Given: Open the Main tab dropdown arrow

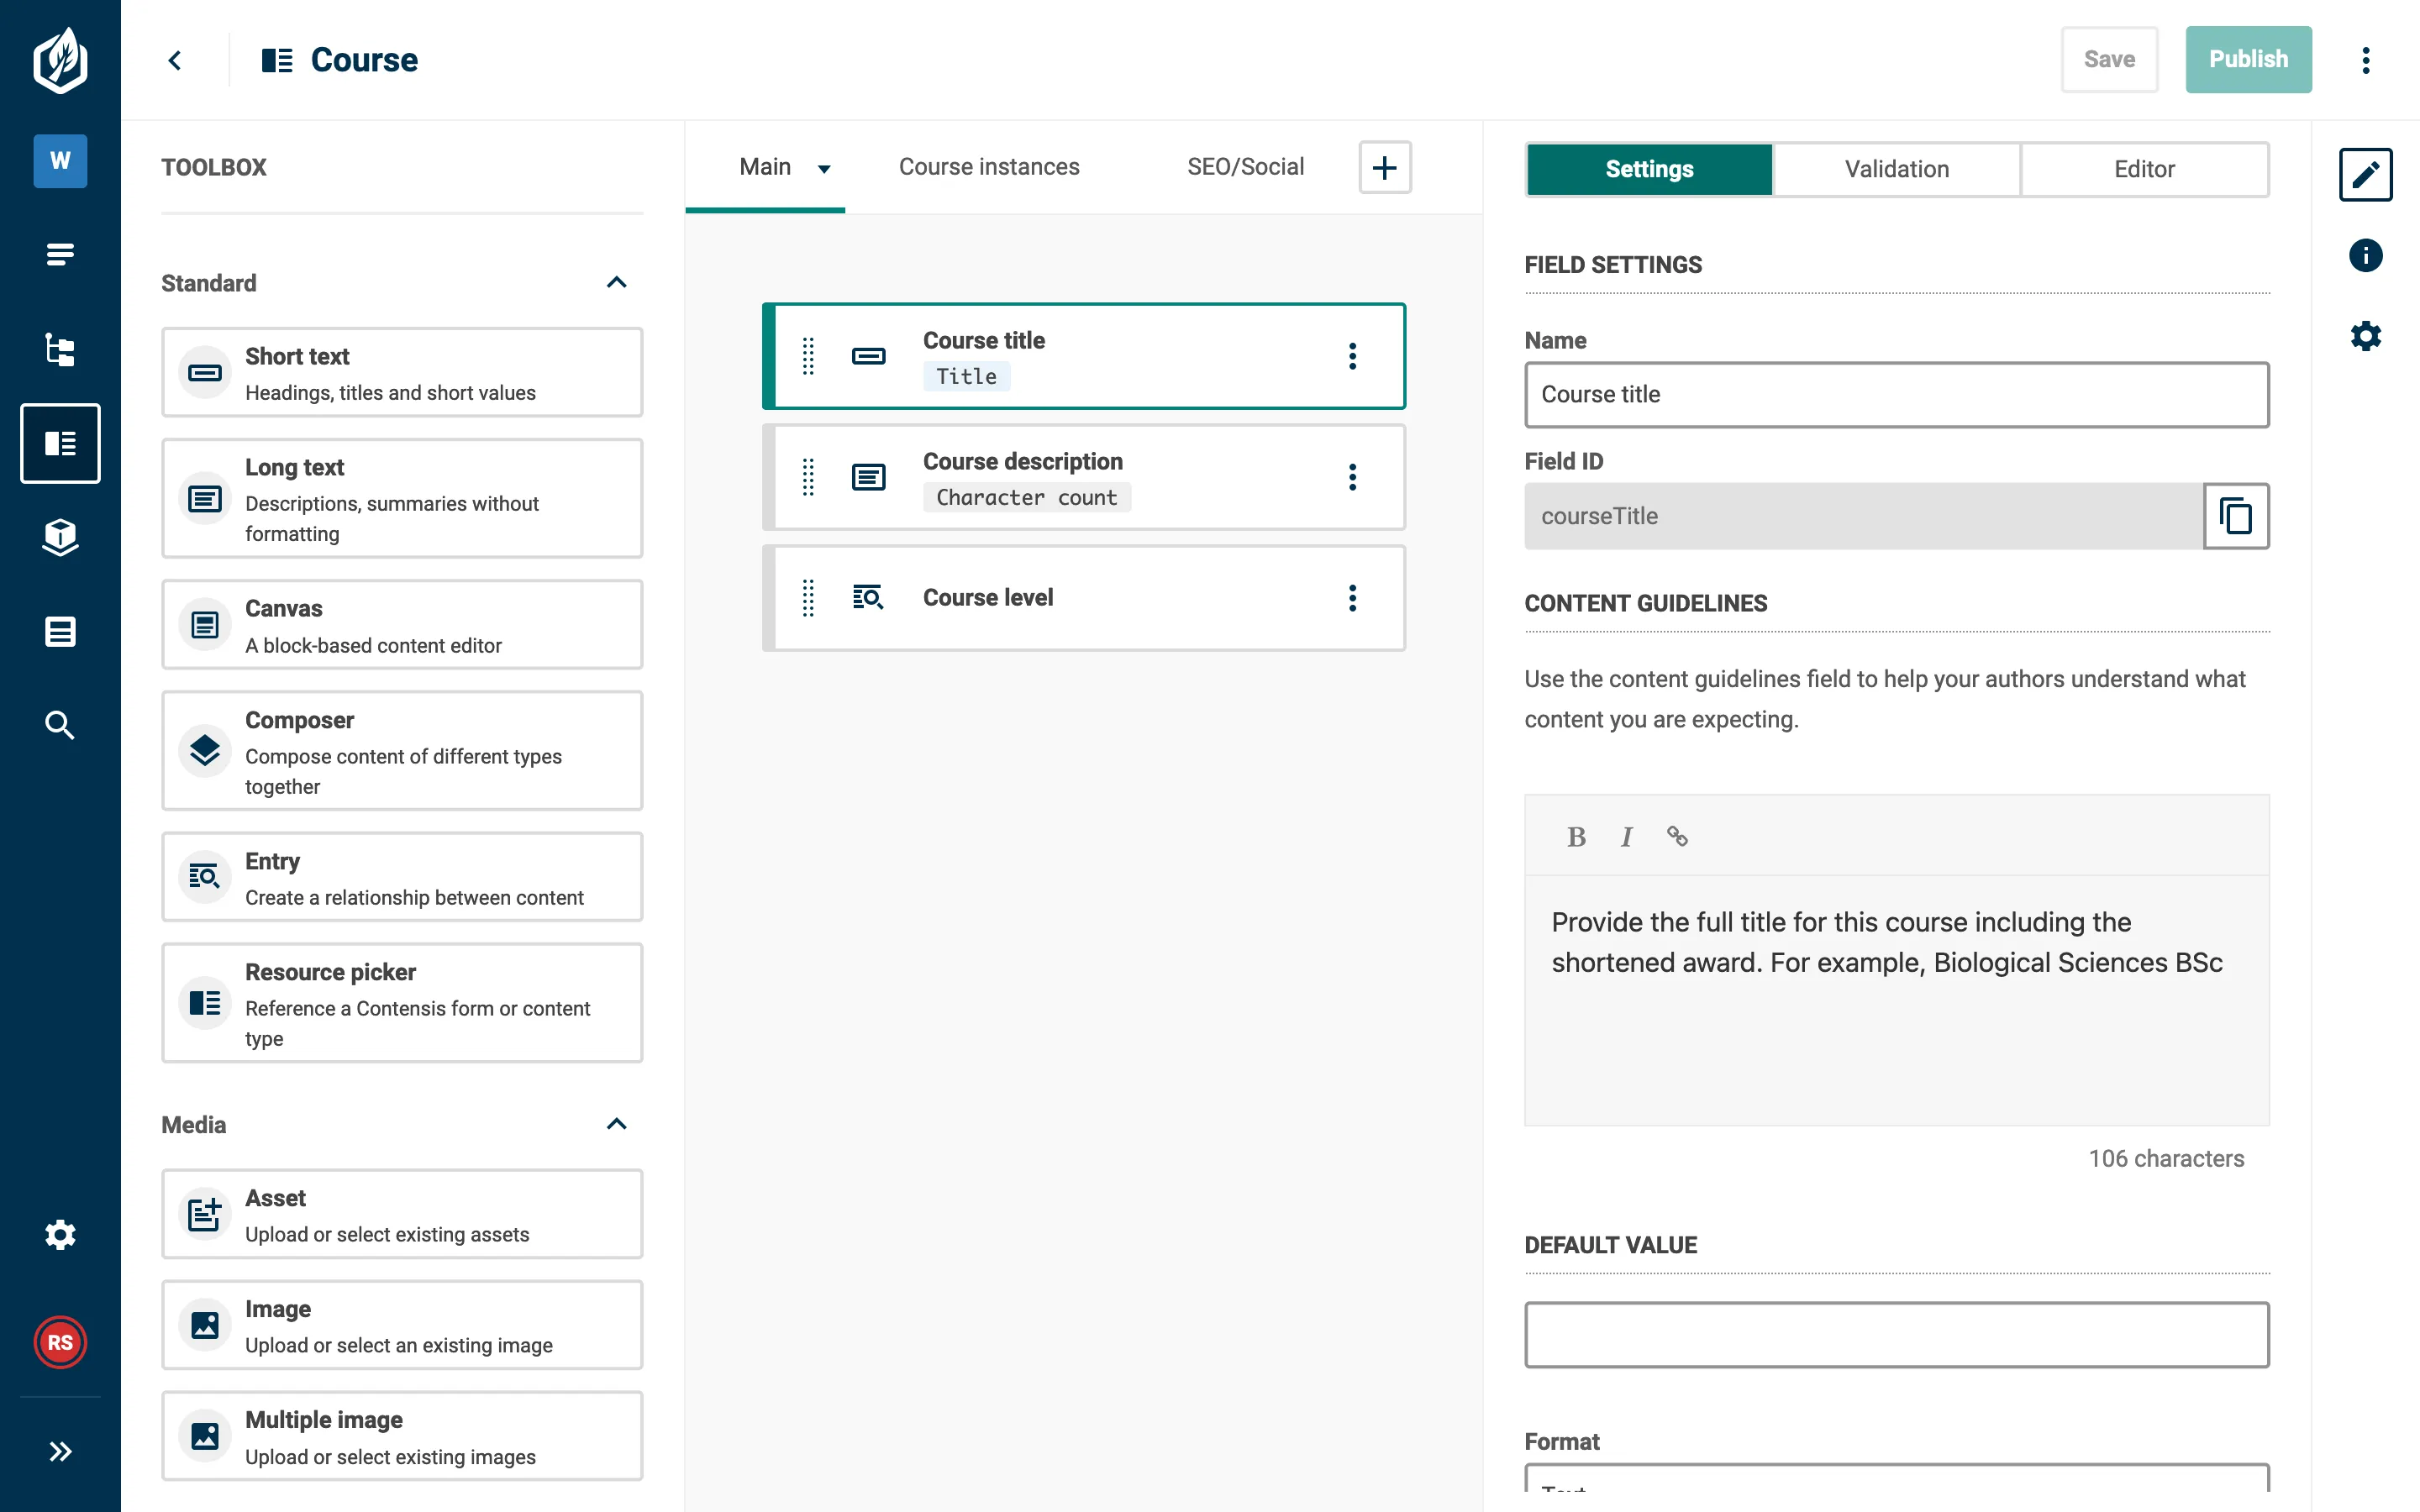Looking at the screenshot, I should (x=824, y=168).
